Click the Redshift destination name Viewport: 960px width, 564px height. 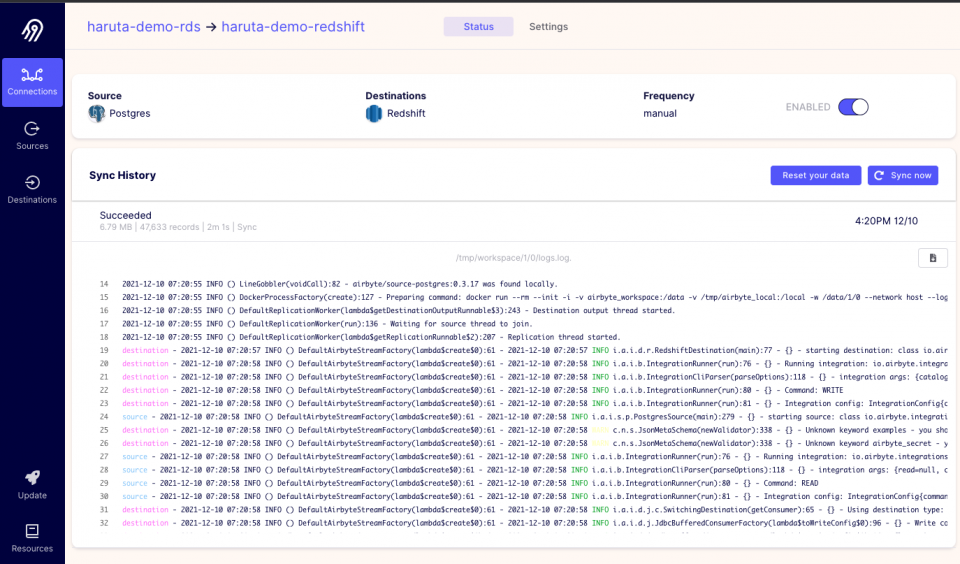pos(406,113)
